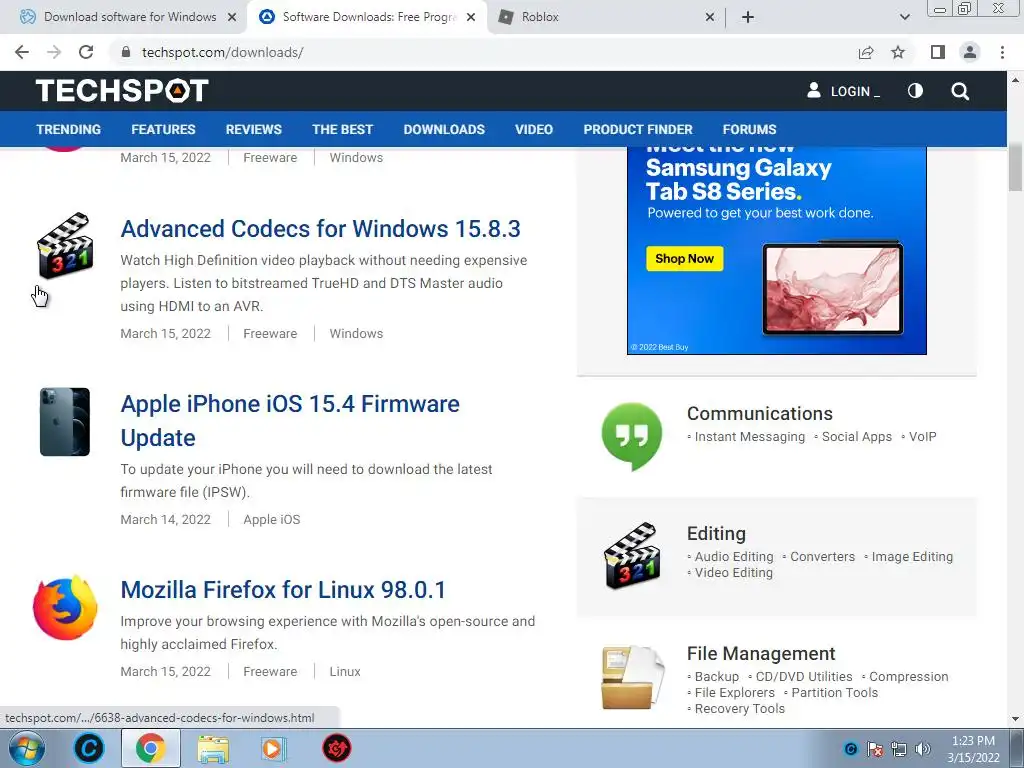This screenshot has width=1024, height=768.
Task: Toggle TechSpot dark mode contrast icon
Action: tap(916, 91)
